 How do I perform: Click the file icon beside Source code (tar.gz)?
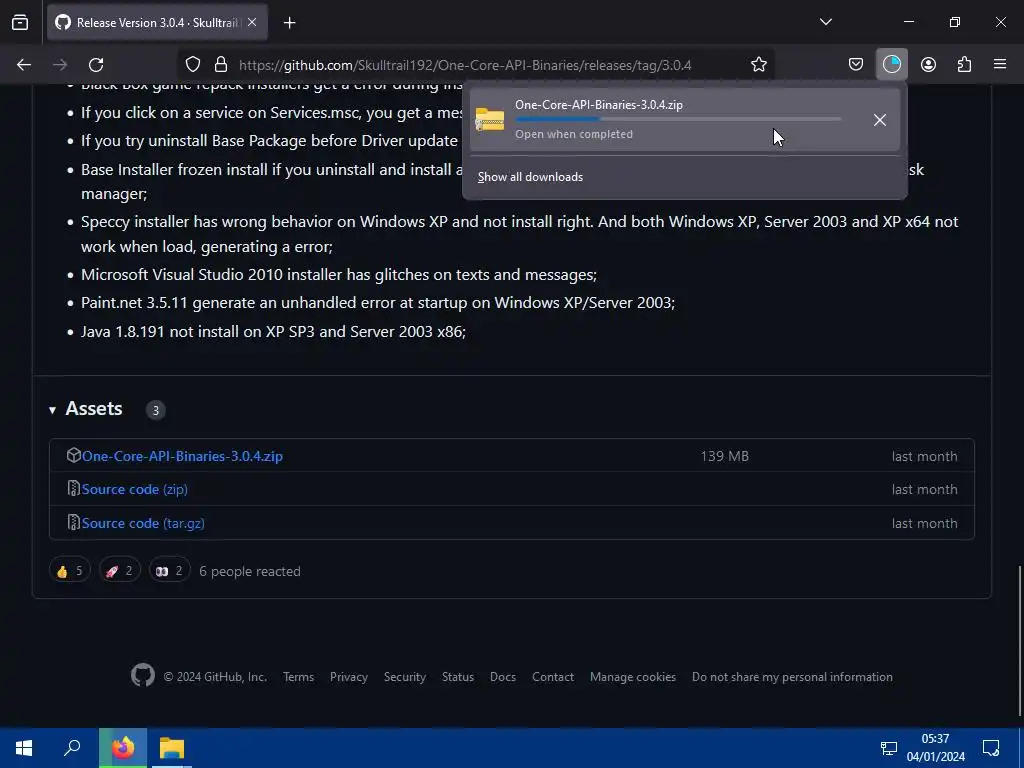pos(74,522)
